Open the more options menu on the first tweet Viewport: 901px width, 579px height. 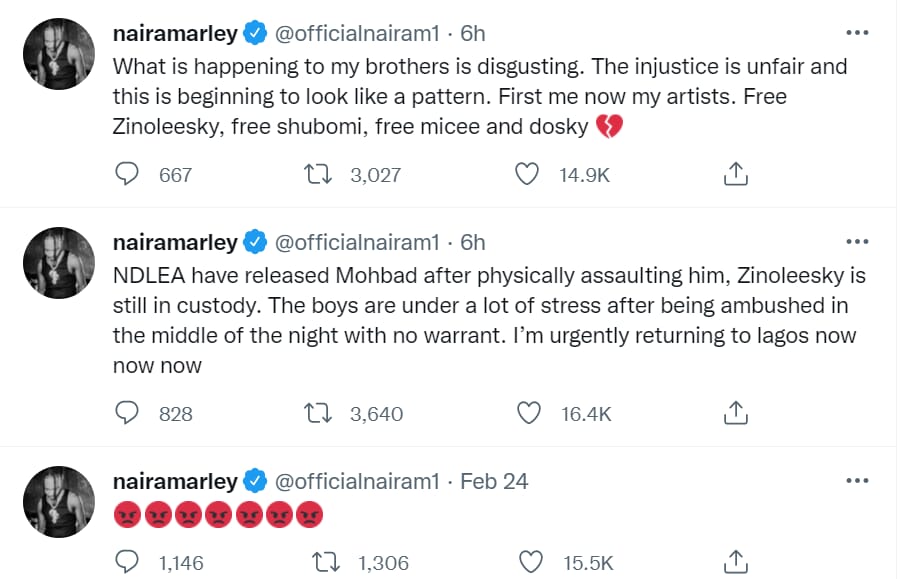pos(857,32)
